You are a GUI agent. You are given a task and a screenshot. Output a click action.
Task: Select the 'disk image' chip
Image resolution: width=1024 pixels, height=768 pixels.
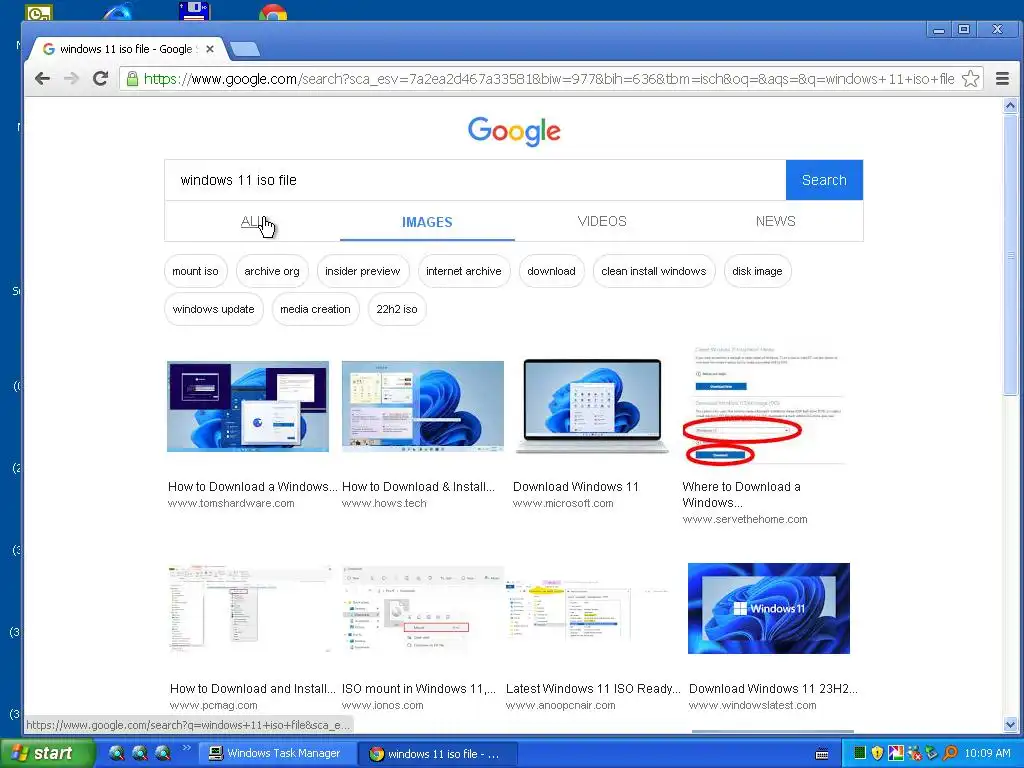(758, 271)
